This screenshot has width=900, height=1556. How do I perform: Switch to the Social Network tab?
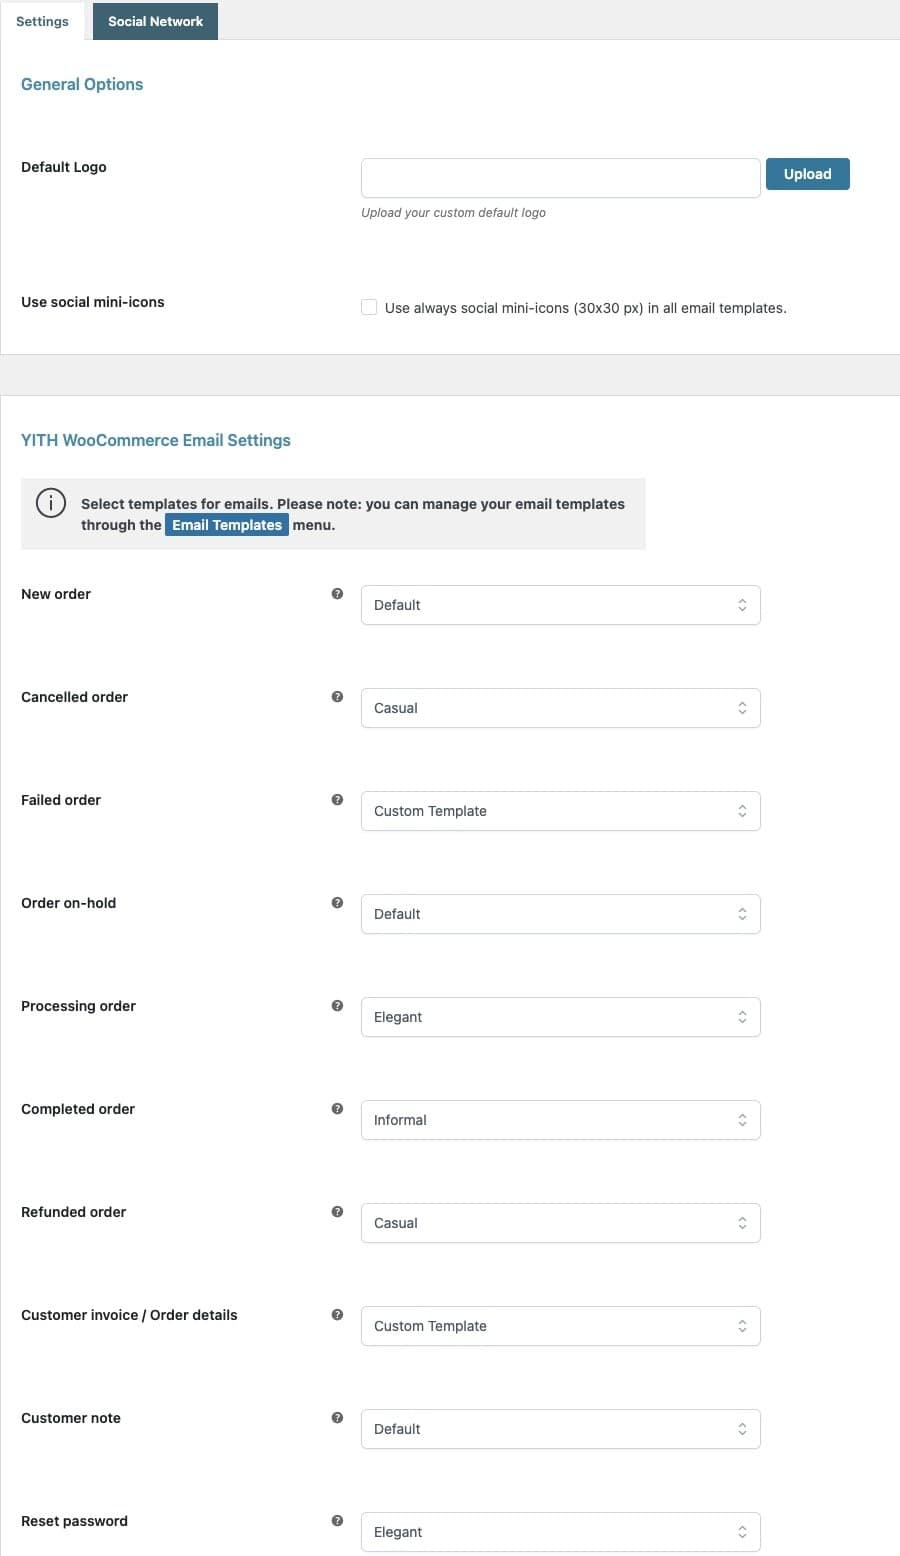(155, 21)
